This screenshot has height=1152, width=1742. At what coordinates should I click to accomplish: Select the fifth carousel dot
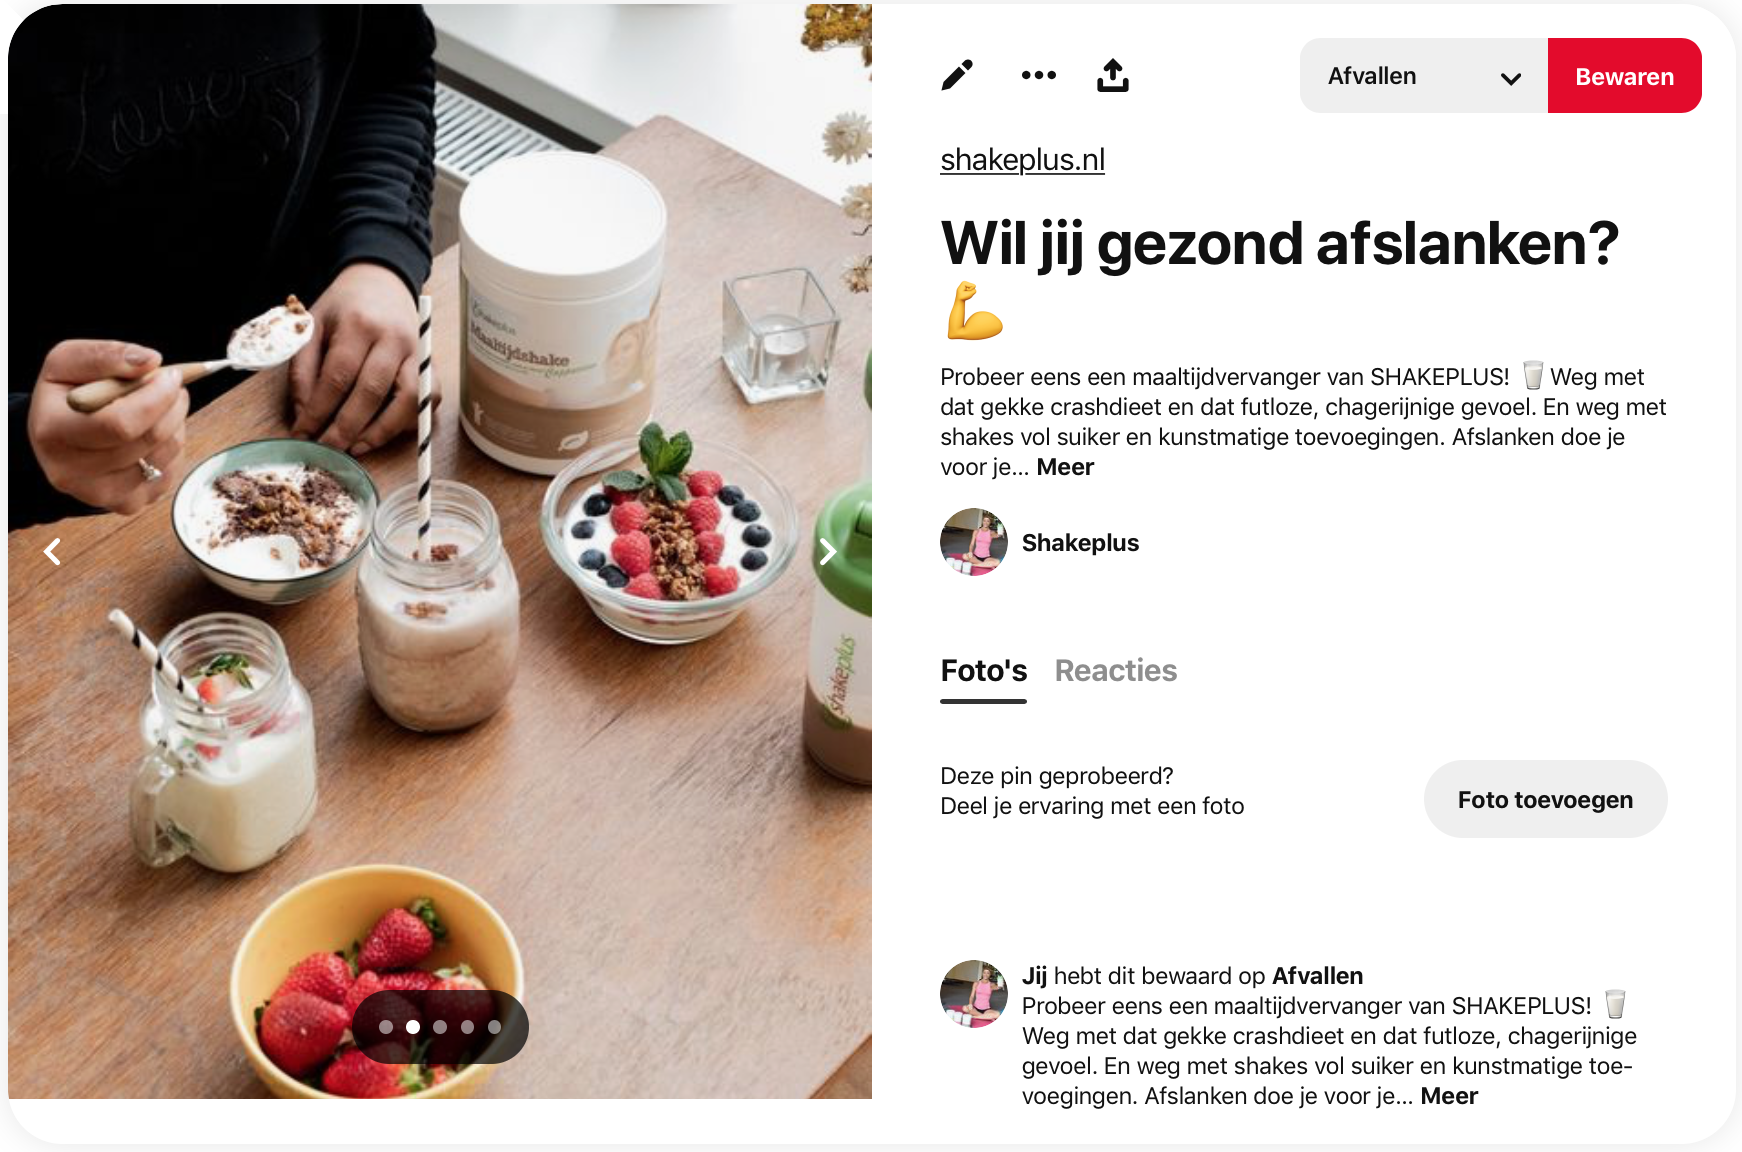click(494, 1027)
